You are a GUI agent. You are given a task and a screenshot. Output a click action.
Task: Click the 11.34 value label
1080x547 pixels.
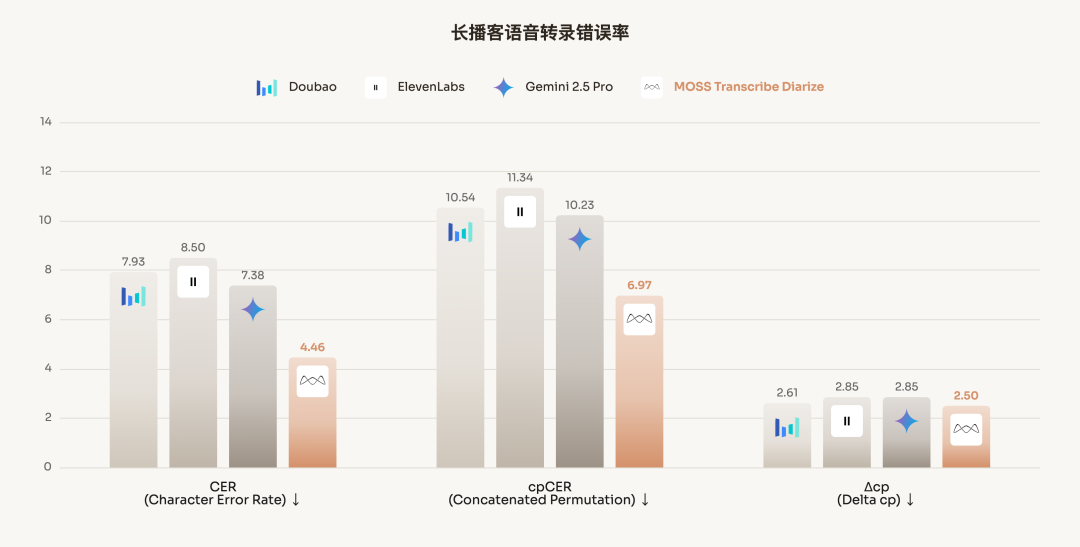tap(520, 178)
